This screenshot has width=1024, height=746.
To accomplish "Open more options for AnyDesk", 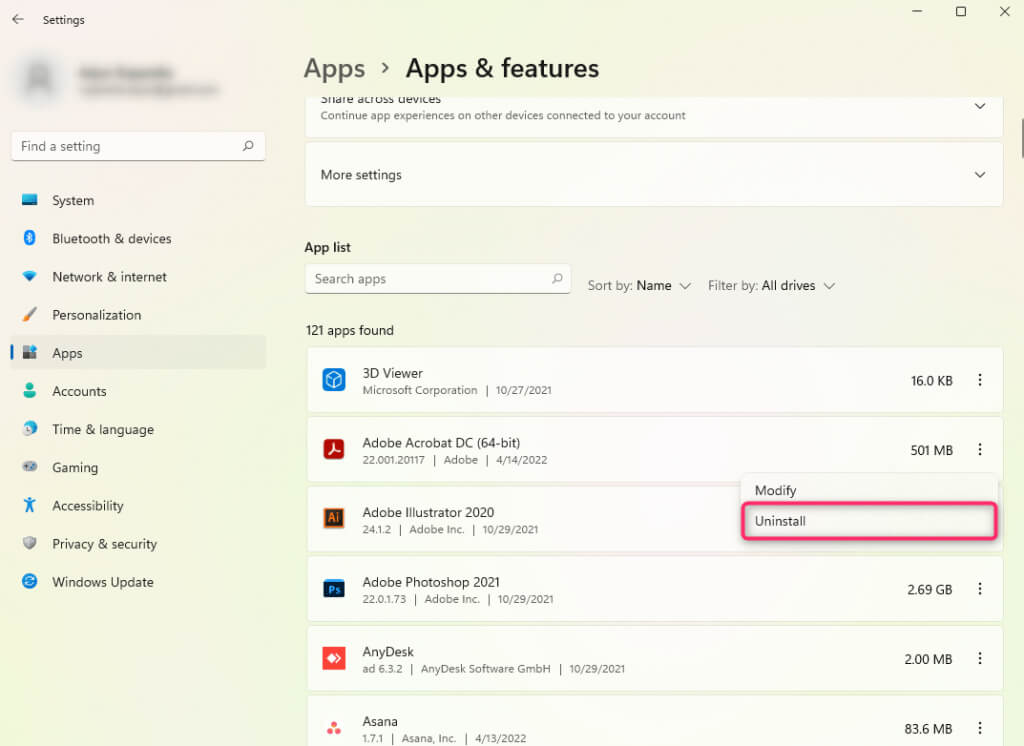I will pyautogui.click(x=980, y=658).
